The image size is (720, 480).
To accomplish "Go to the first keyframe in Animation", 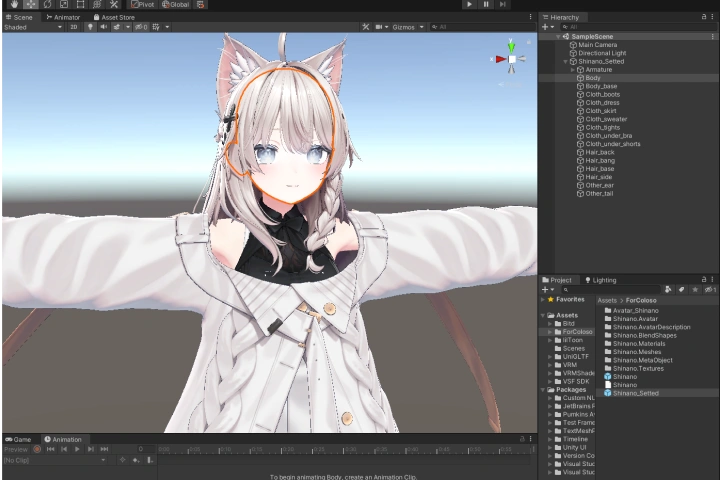I will point(51,449).
